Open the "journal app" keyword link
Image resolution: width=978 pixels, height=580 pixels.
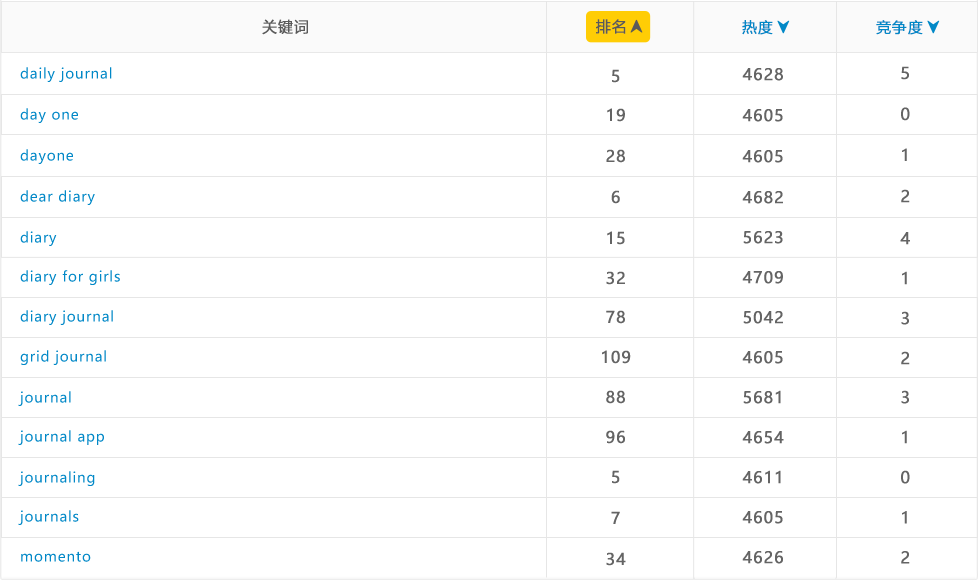(x=62, y=437)
